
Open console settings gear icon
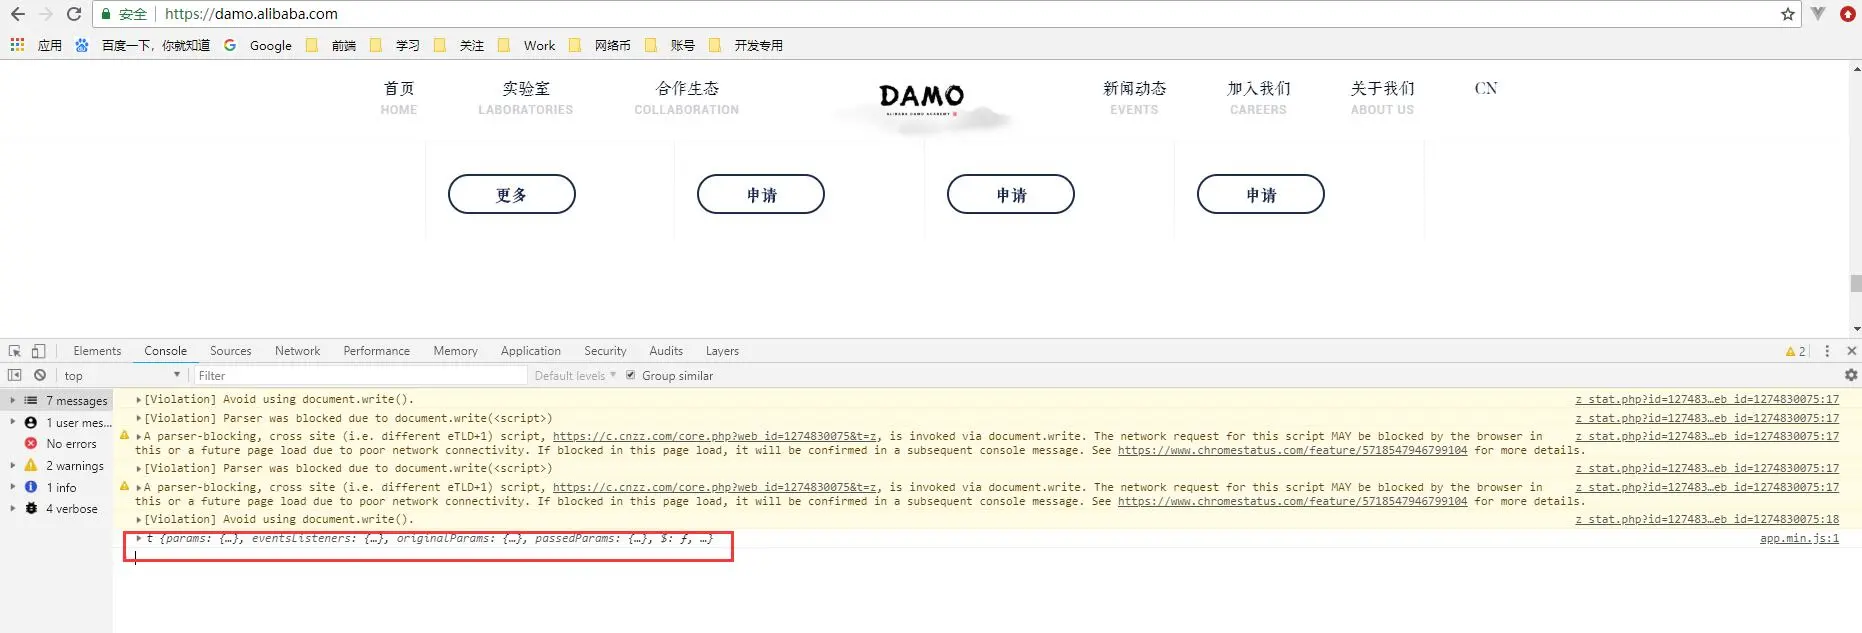1851,375
